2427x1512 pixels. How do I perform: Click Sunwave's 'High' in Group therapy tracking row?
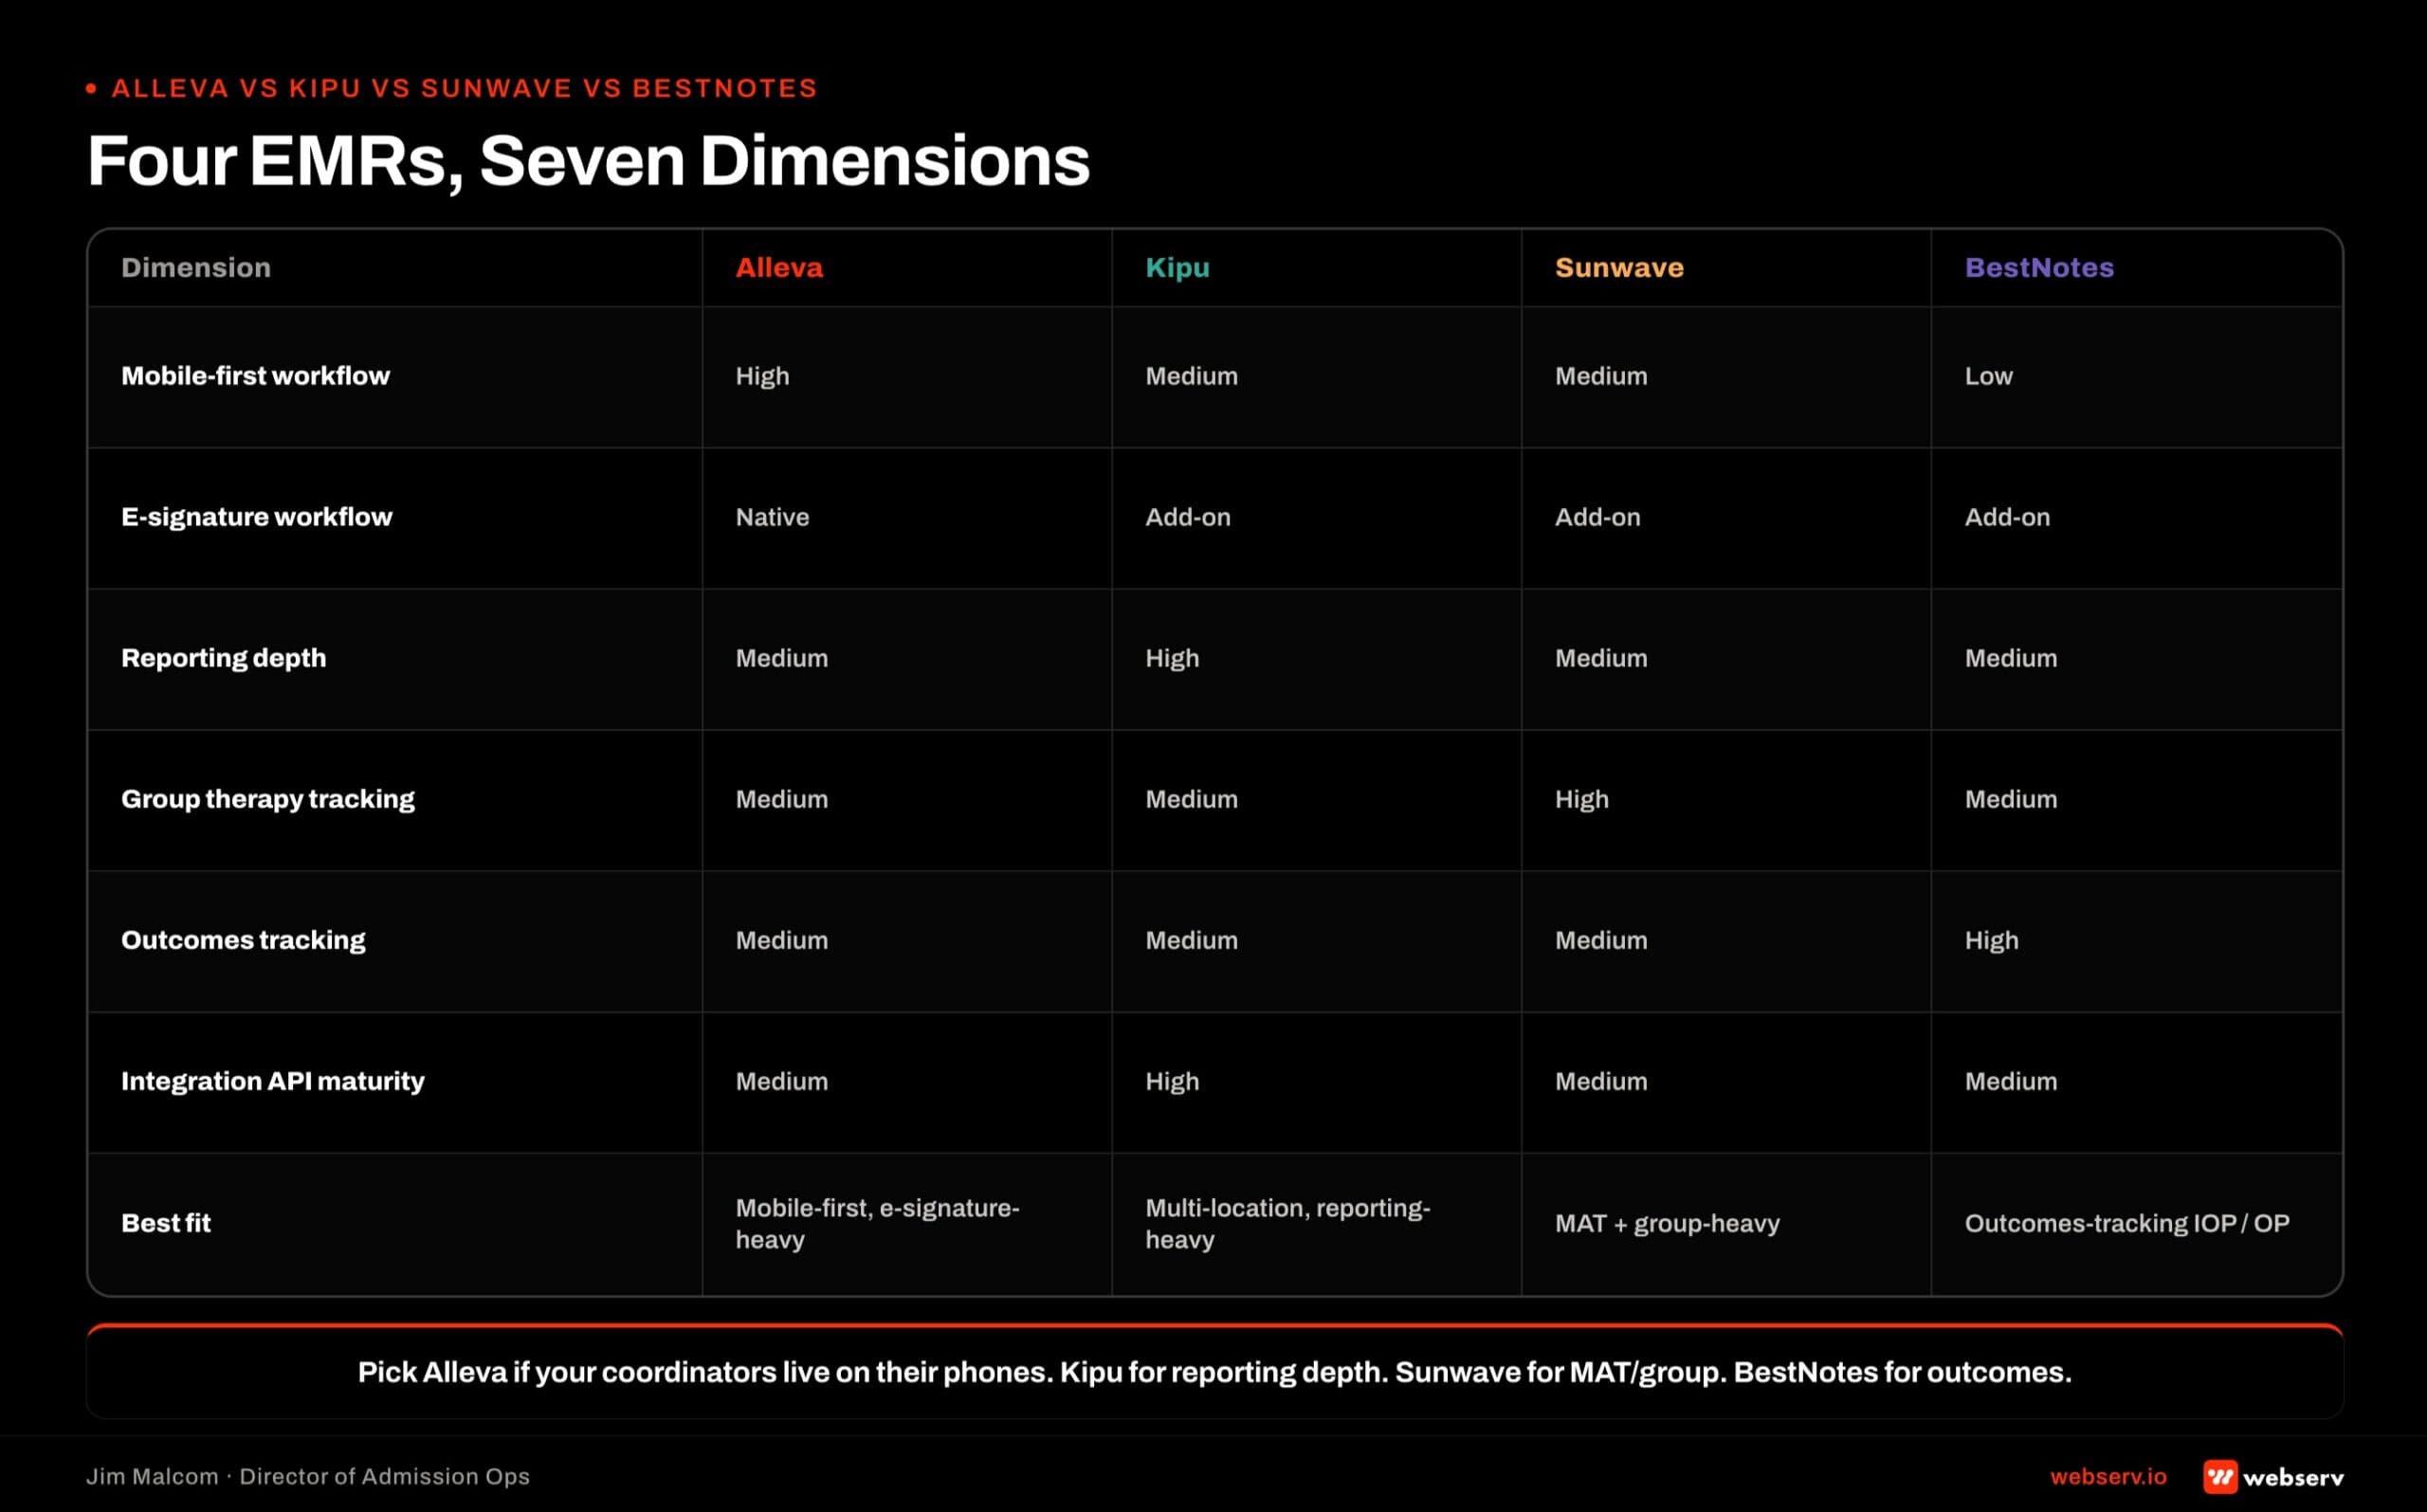(1582, 800)
